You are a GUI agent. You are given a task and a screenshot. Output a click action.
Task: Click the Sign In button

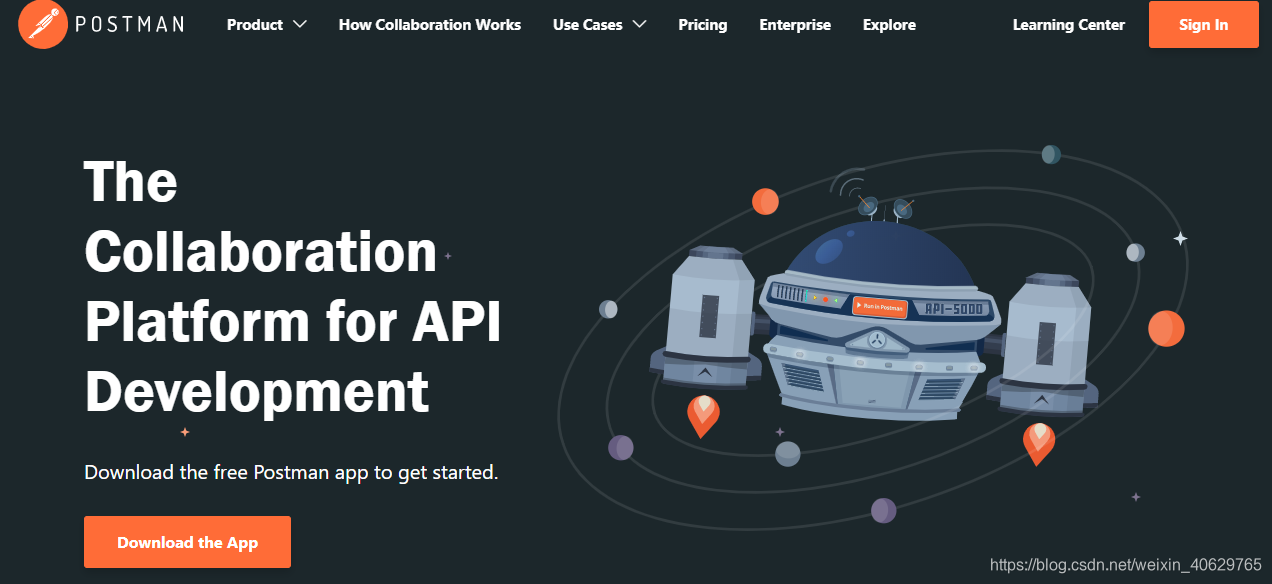1203,25
